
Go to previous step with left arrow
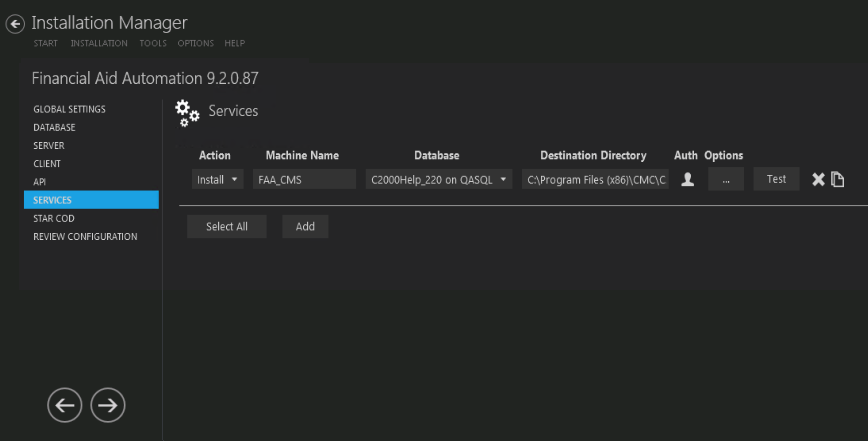tap(65, 405)
